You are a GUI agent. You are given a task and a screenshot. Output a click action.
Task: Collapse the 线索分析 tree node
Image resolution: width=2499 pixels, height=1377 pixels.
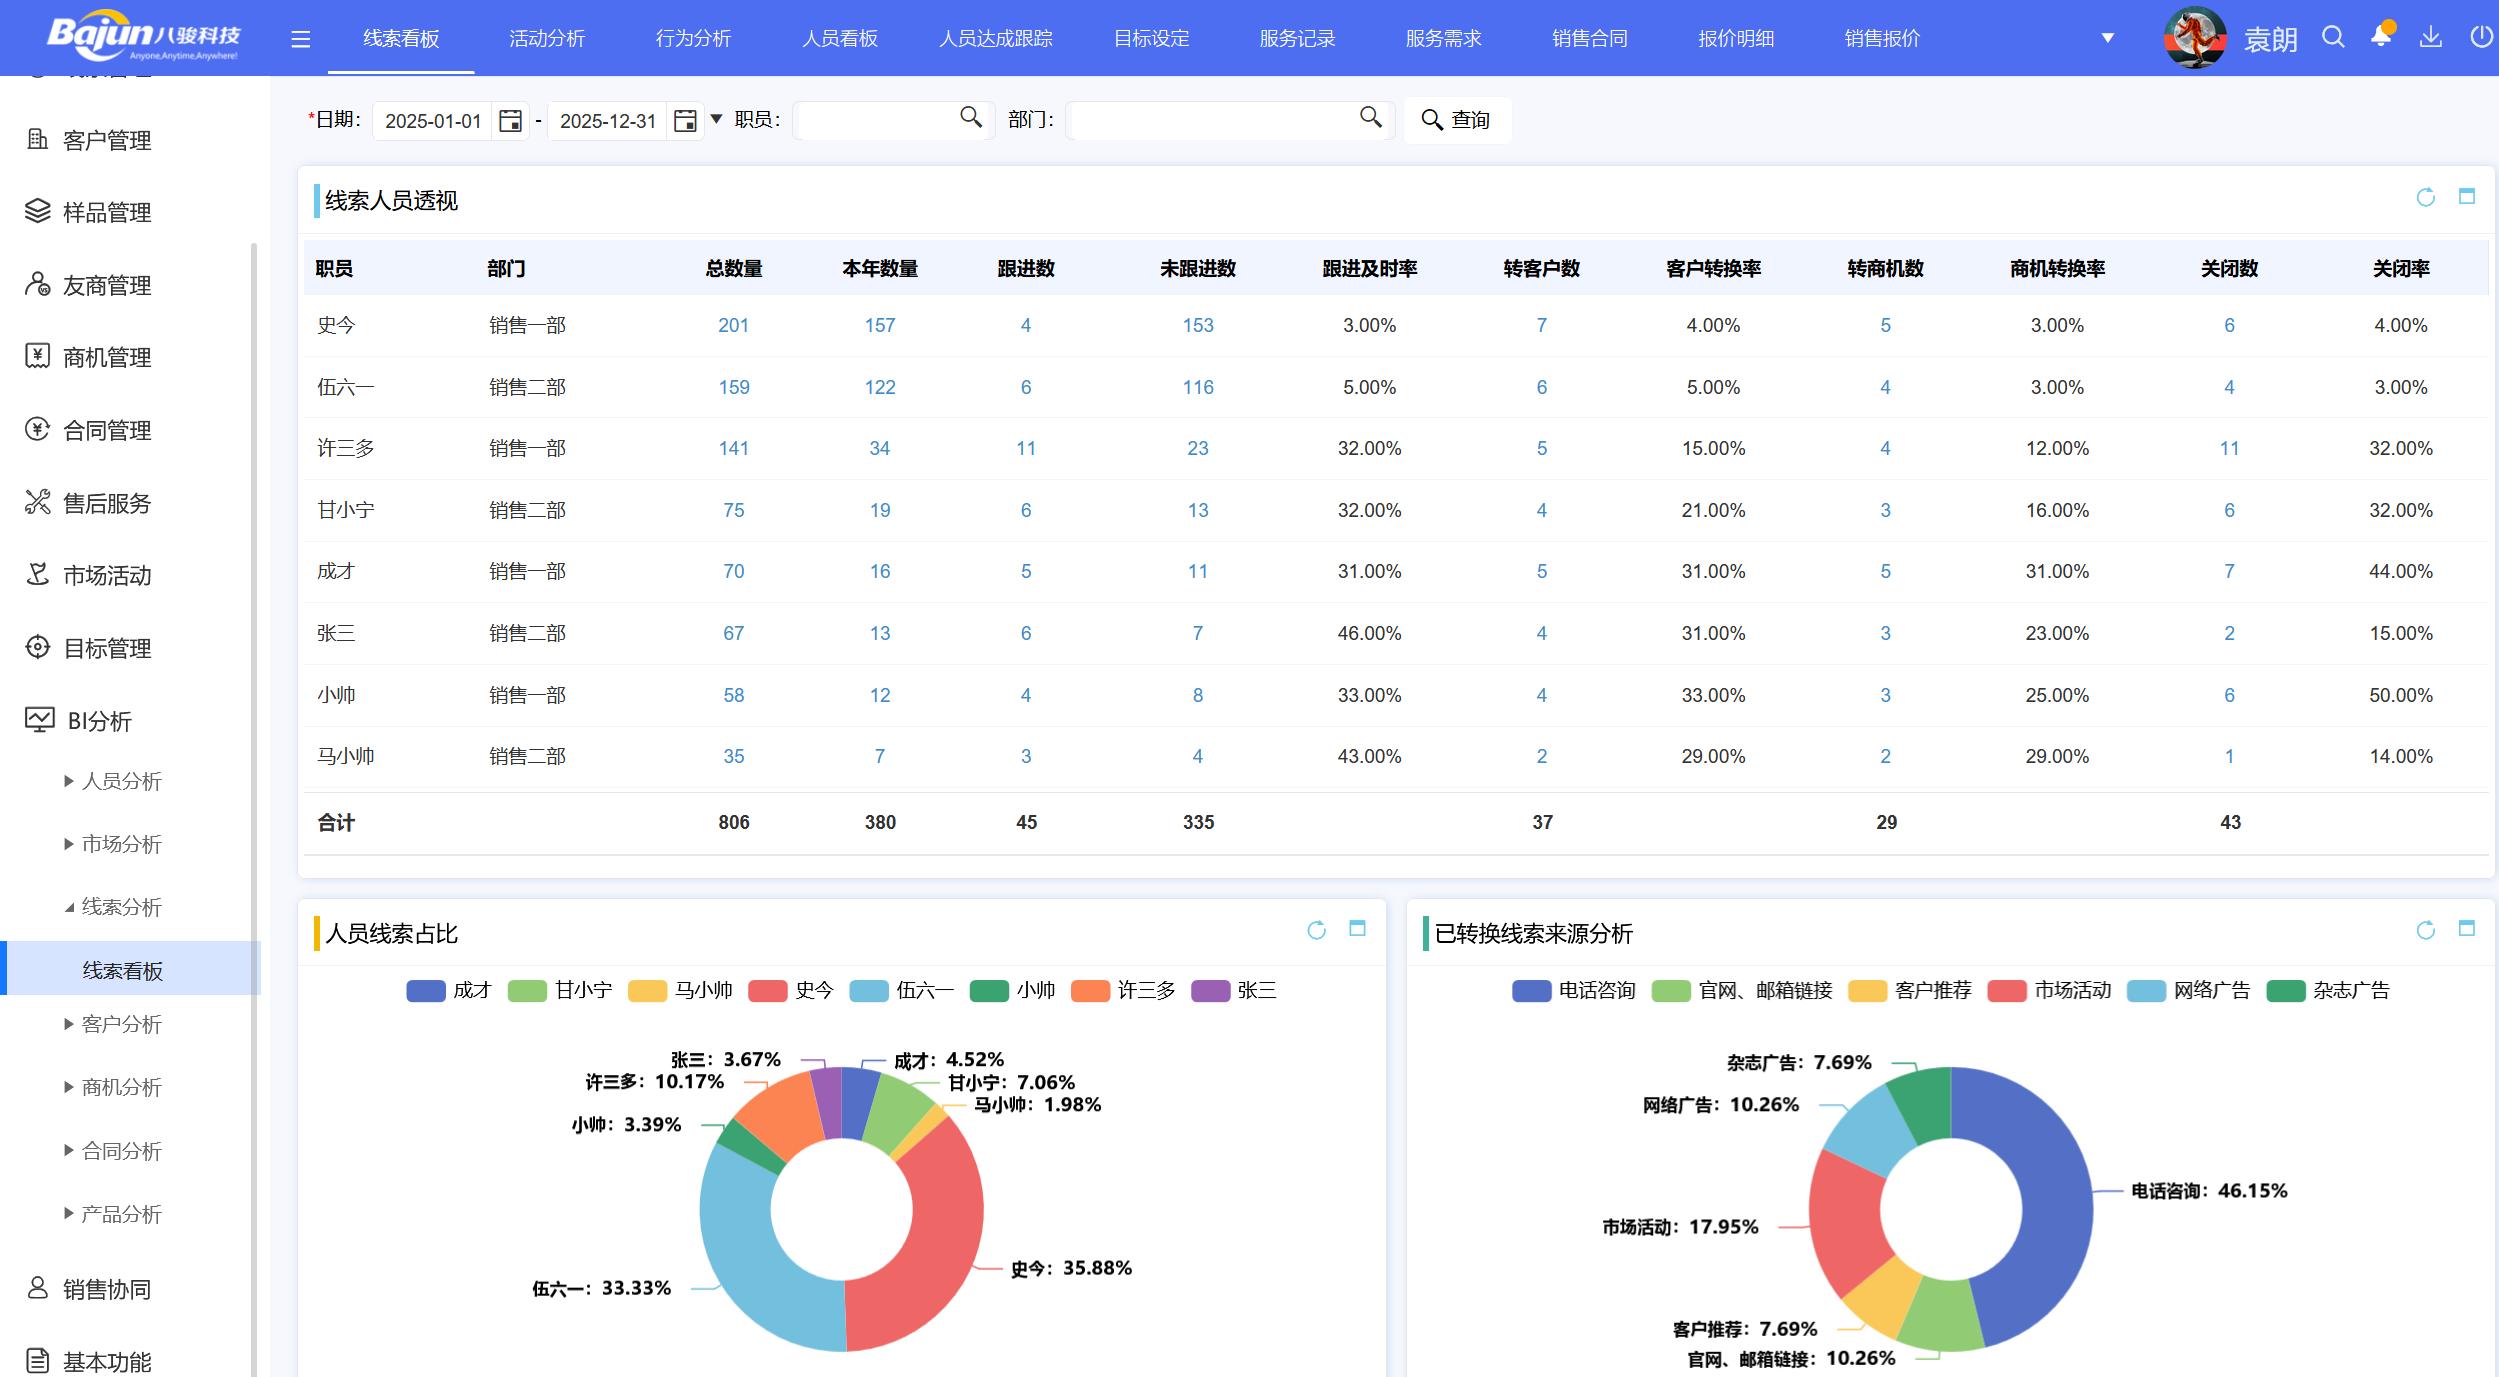69,908
